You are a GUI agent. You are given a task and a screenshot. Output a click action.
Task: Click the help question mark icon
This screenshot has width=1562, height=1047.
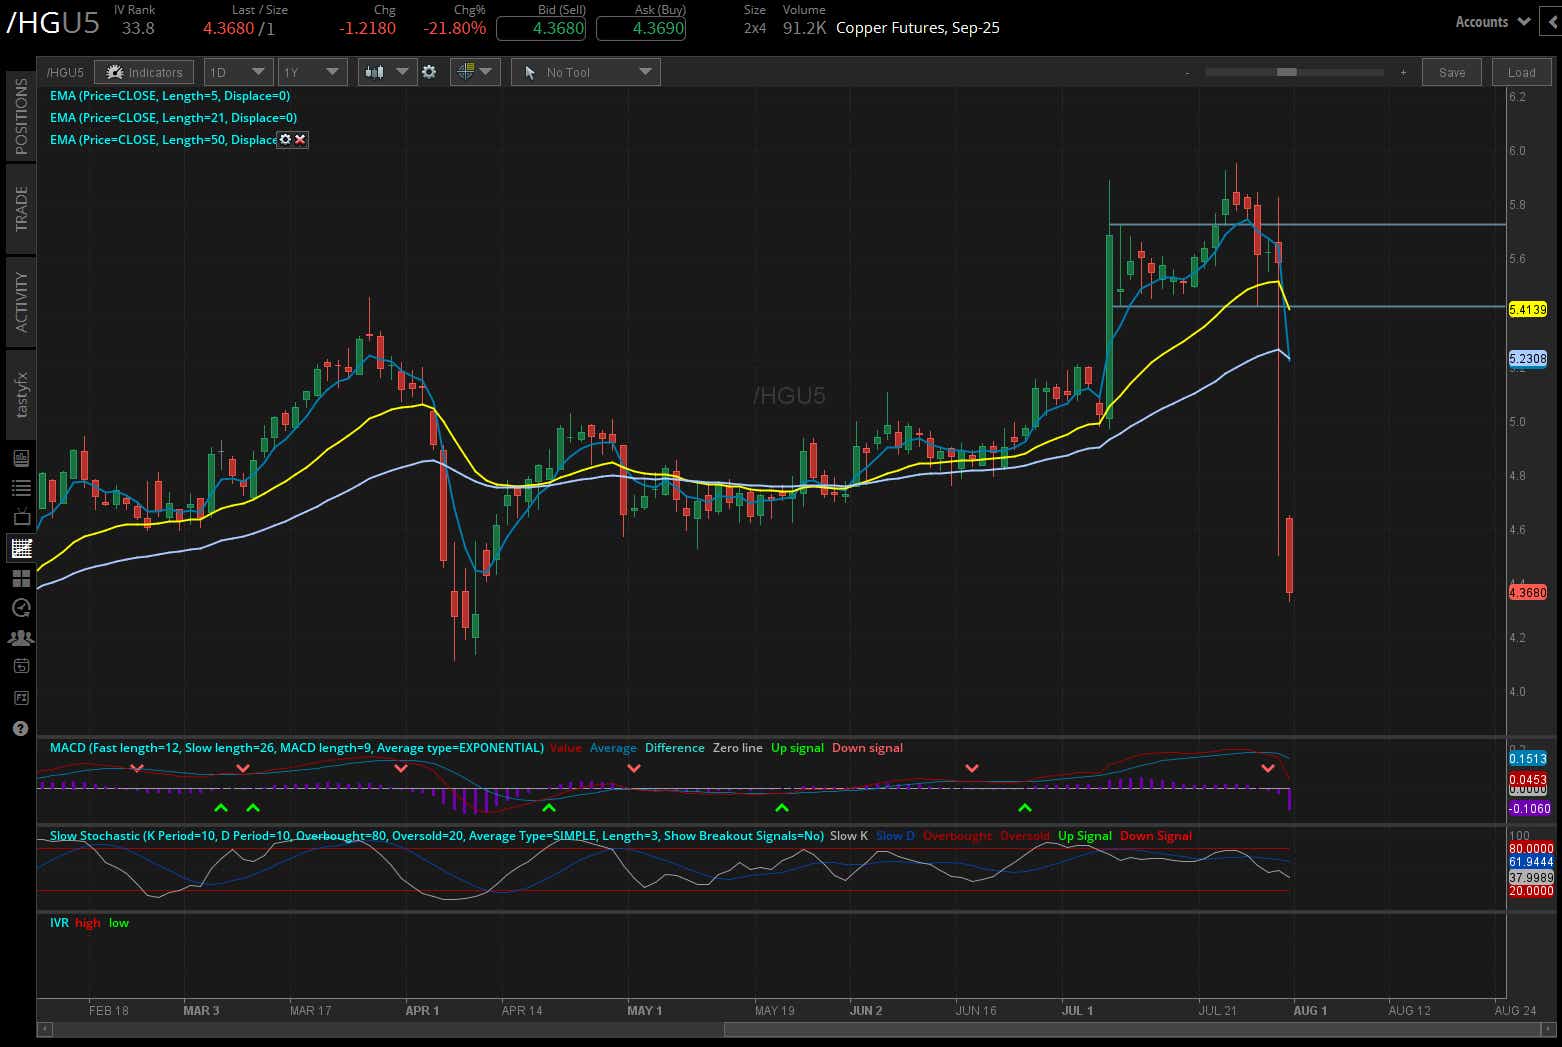coord(20,728)
